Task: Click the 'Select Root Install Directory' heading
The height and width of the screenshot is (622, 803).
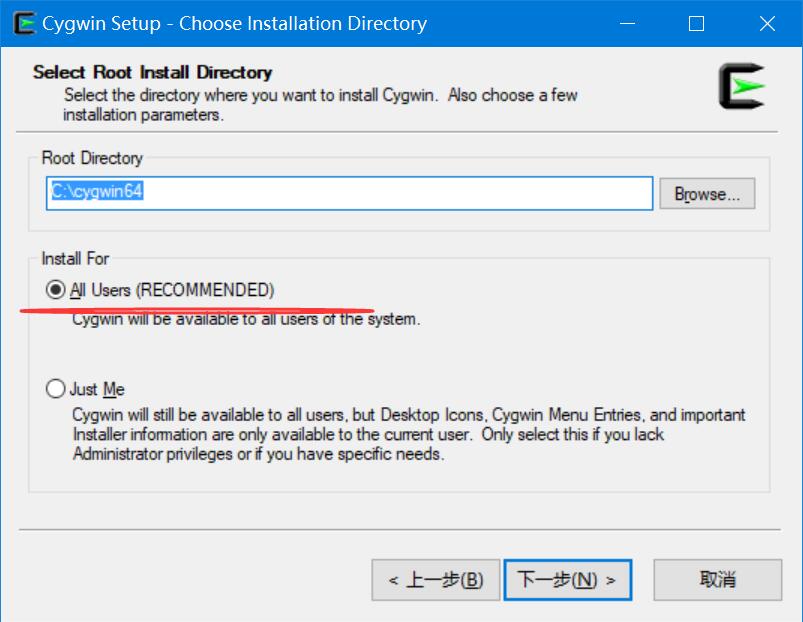Action: (153, 72)
